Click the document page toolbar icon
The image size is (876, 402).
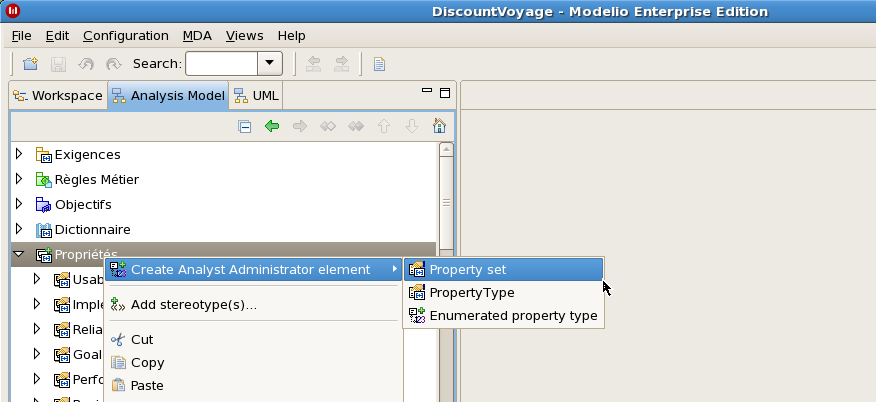point(379,64)
